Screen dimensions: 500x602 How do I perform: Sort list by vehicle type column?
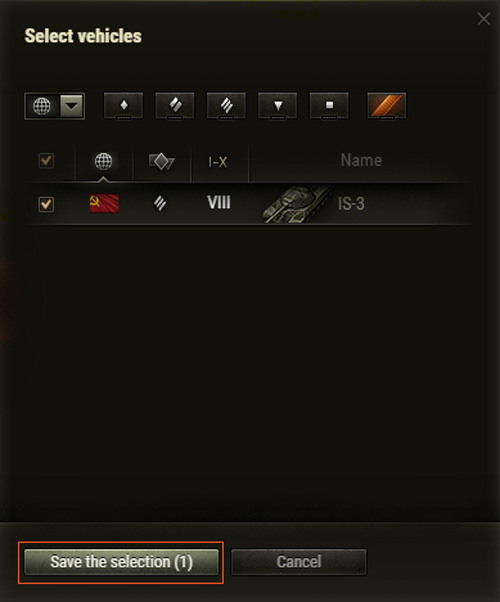[x=162, y=161]
